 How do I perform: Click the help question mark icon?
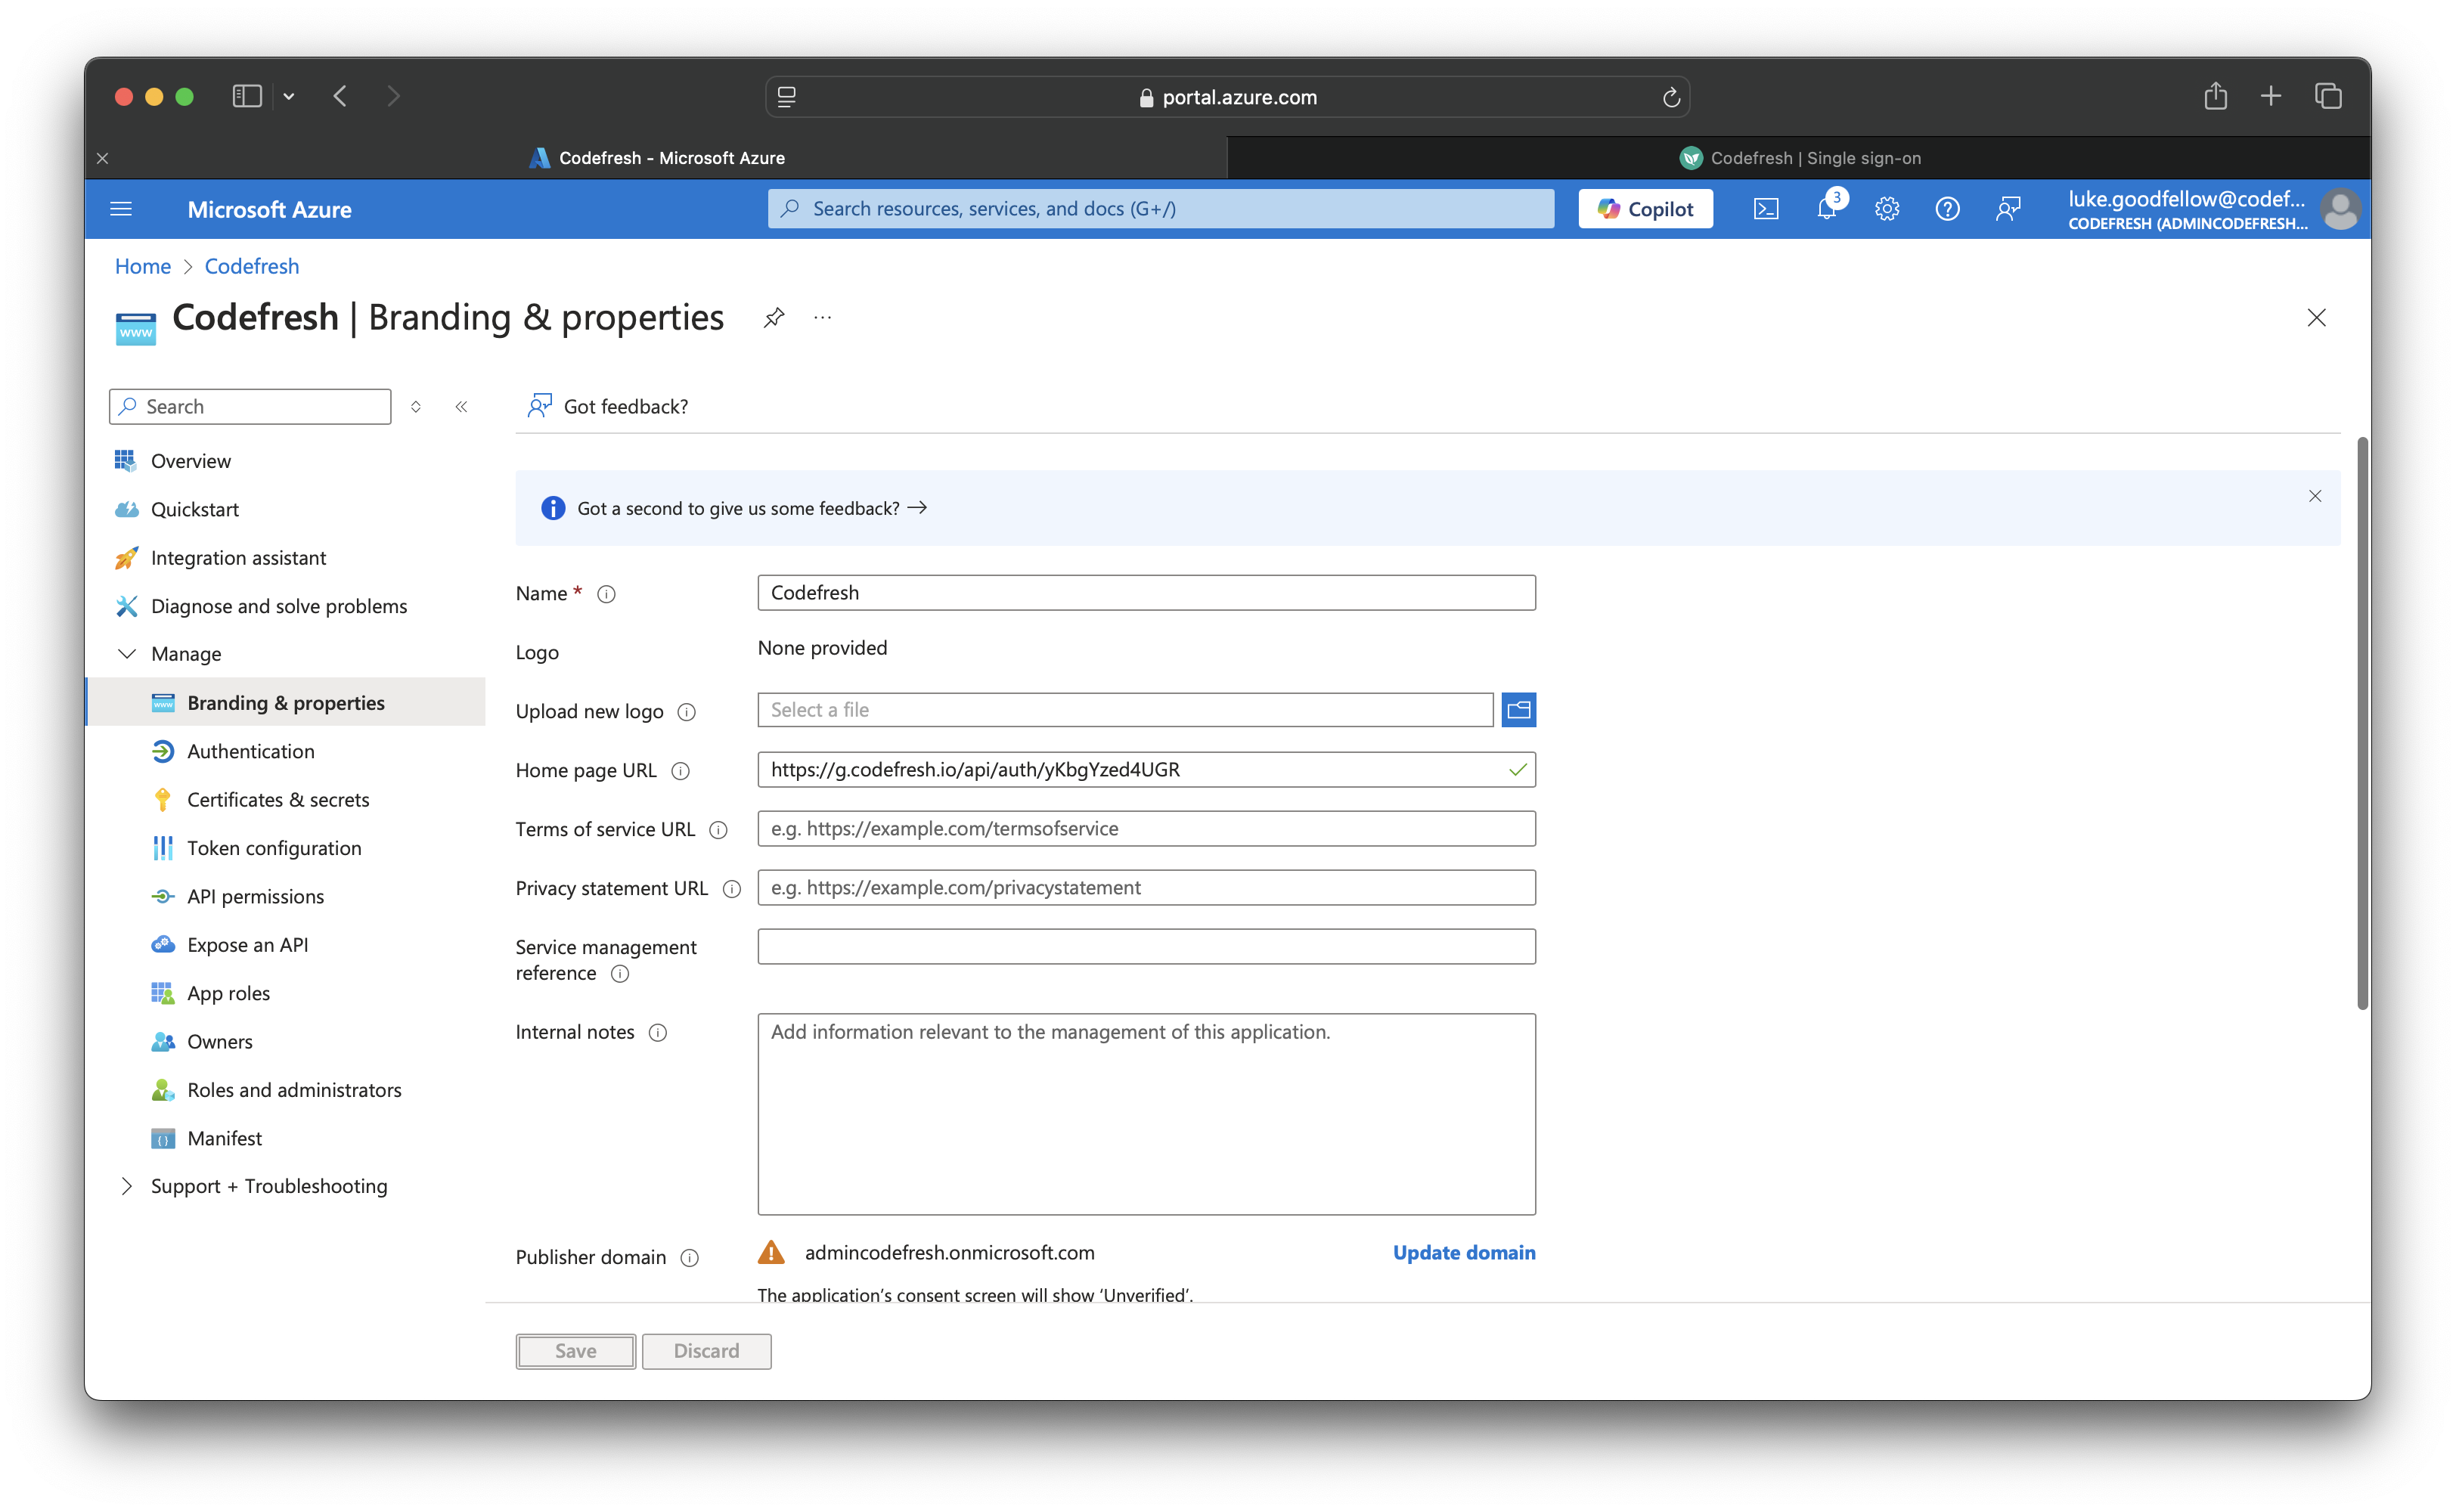coord(1947,209)
